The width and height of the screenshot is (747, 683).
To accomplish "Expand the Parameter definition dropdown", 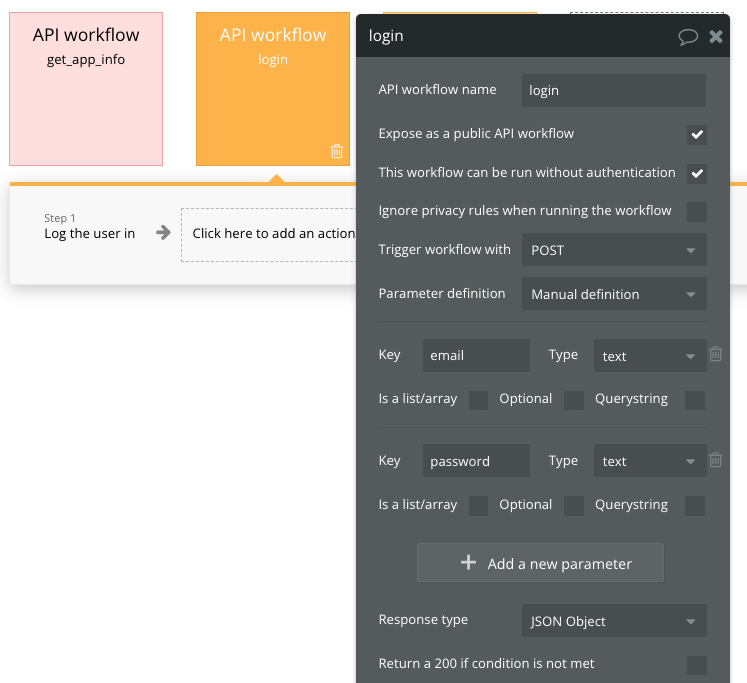I will click(x=614, y=294).
